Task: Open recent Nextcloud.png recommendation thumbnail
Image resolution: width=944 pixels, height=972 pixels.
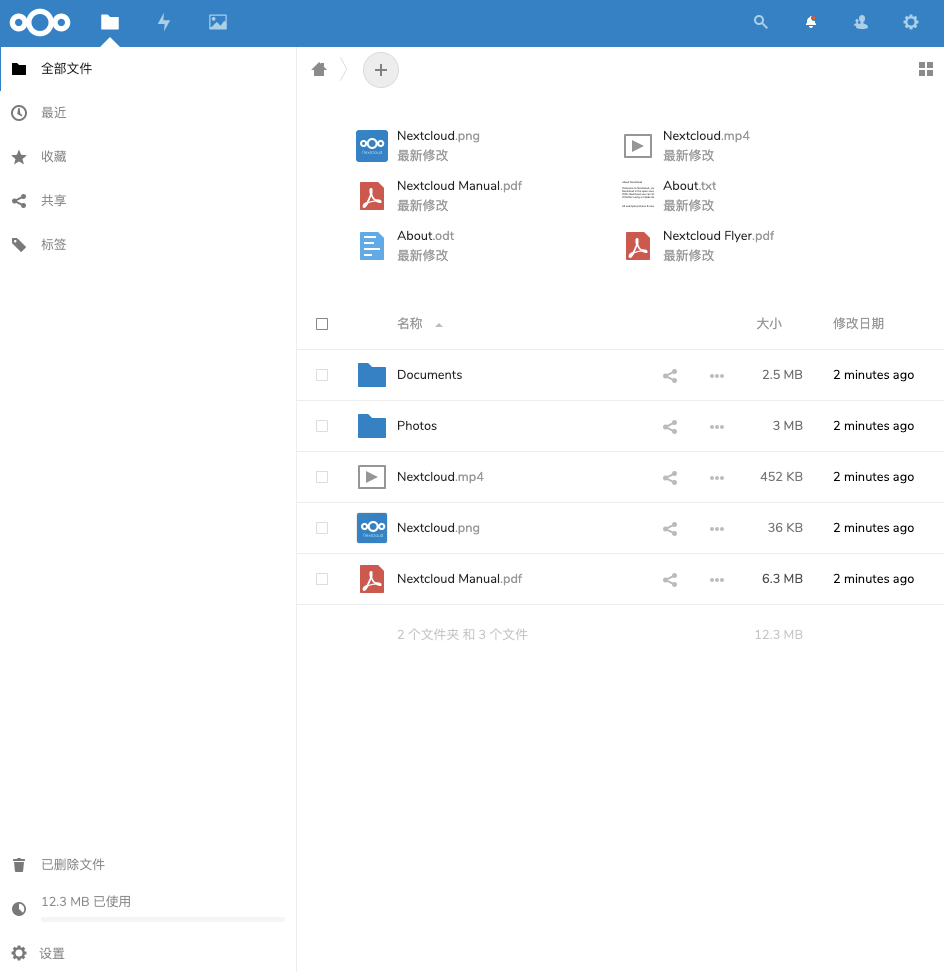Action: 372,146
